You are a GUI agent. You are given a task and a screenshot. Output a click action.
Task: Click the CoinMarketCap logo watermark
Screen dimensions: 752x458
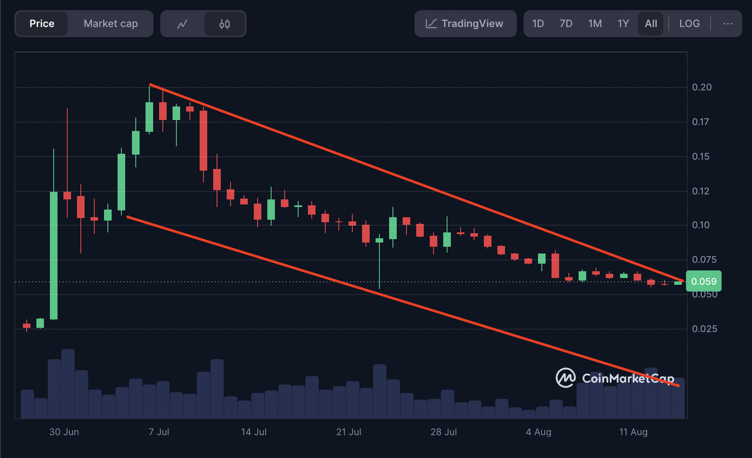tap(615, 378)
